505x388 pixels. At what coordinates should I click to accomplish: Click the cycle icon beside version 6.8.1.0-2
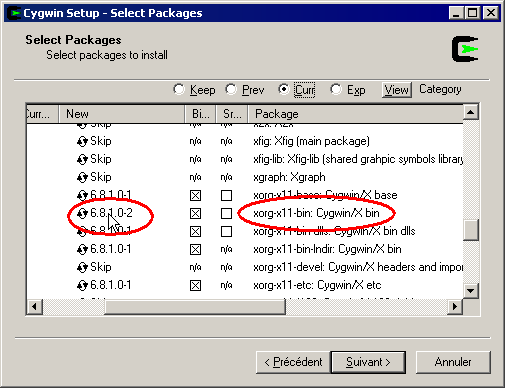[x=82, y=213]
